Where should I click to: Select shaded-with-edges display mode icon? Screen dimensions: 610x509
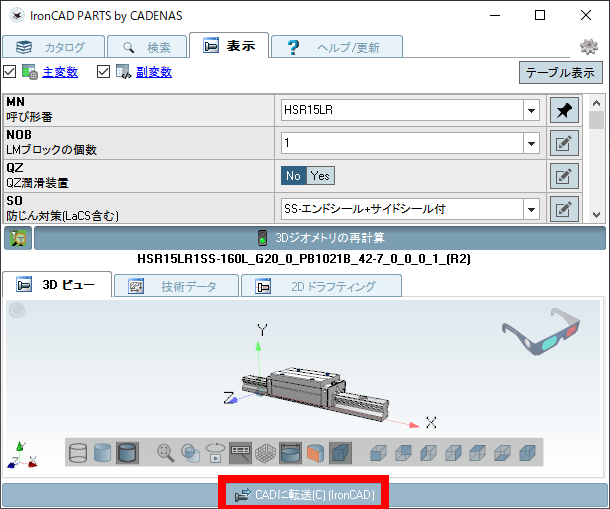pos(127,453)
